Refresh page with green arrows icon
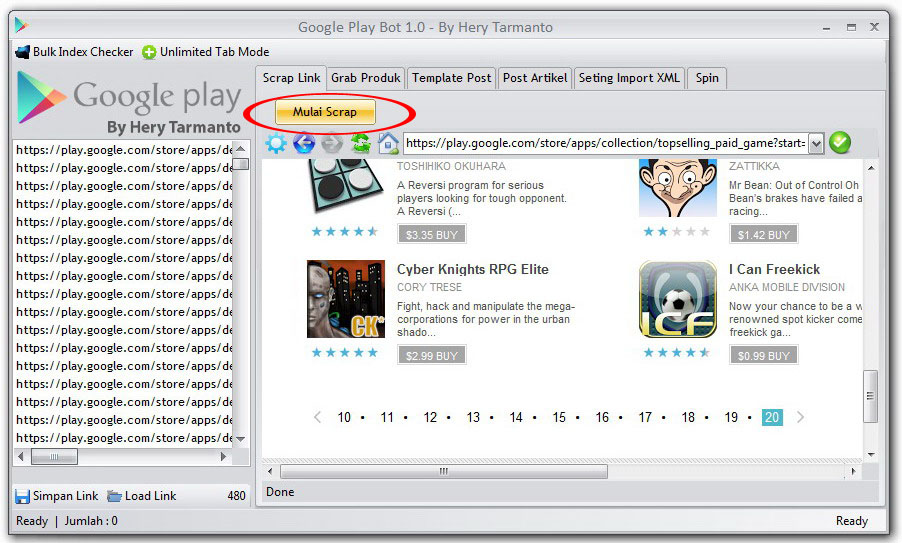This screenshot has width=902, height=543. [361, 143]
